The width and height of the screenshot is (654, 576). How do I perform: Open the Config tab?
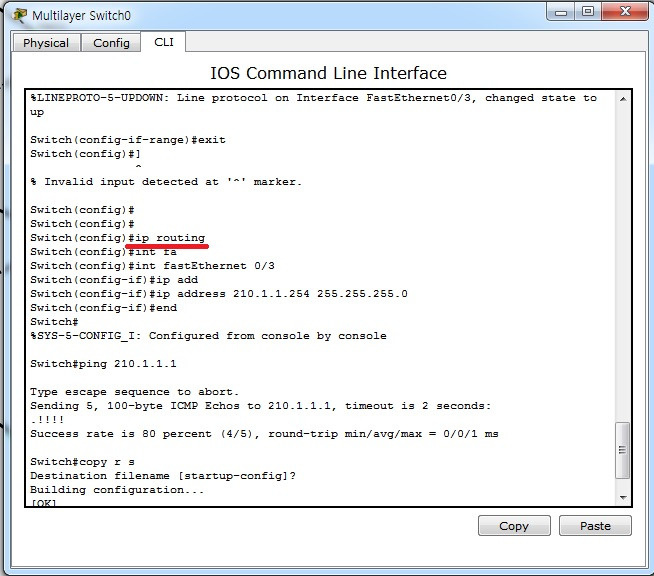(x=111, y=43)
